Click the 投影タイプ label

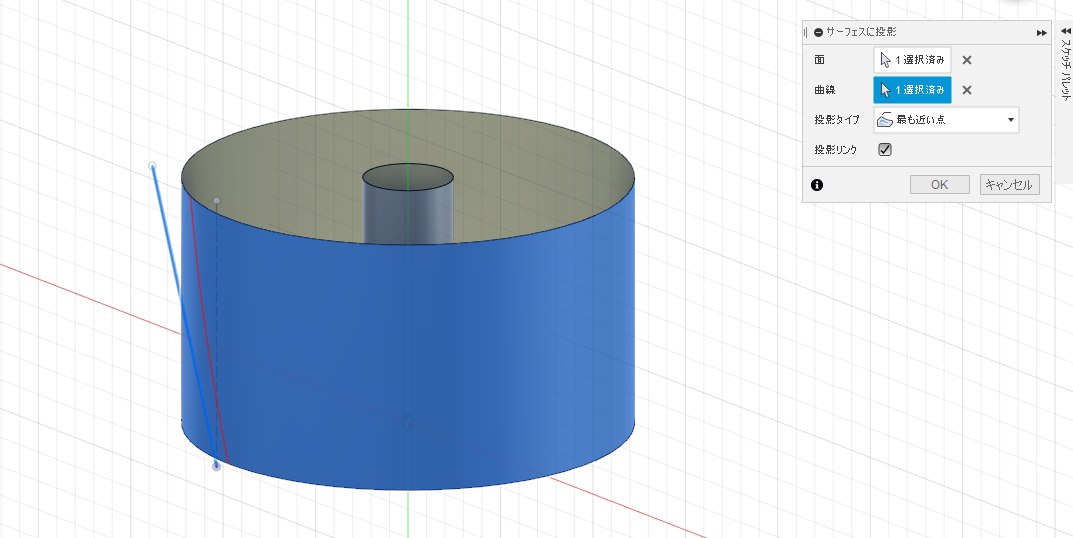(837, 120)
